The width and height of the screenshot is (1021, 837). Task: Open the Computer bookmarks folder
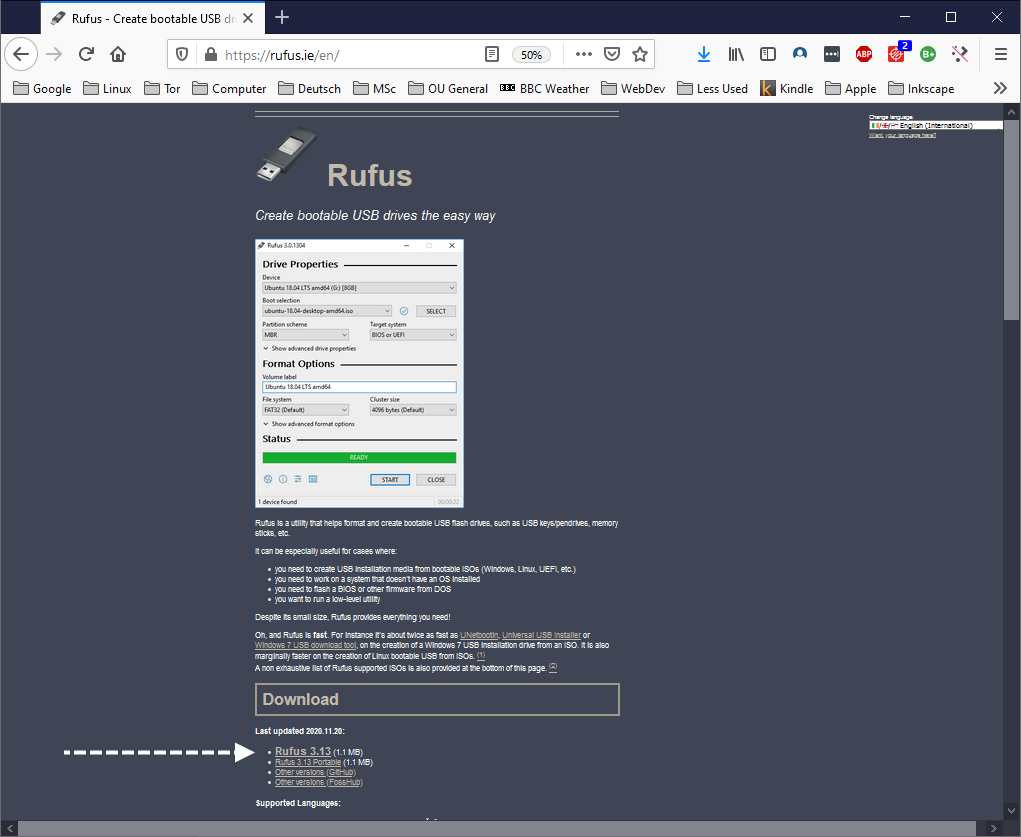229,88
